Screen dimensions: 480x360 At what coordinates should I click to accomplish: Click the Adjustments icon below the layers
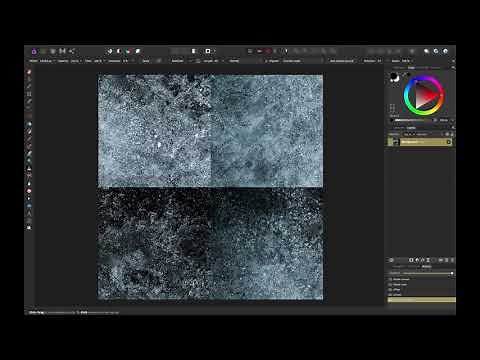pyautogui.click(x=417, y=260)
